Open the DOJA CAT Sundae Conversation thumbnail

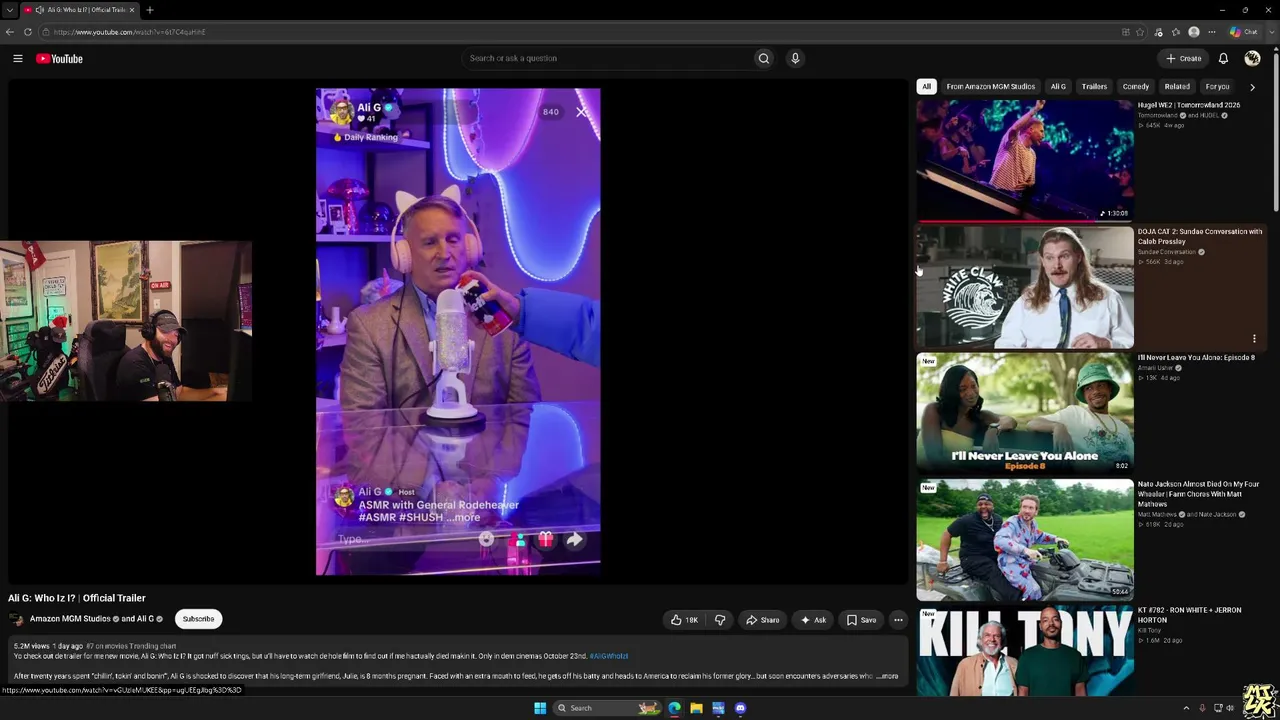tap(1025, 287)
